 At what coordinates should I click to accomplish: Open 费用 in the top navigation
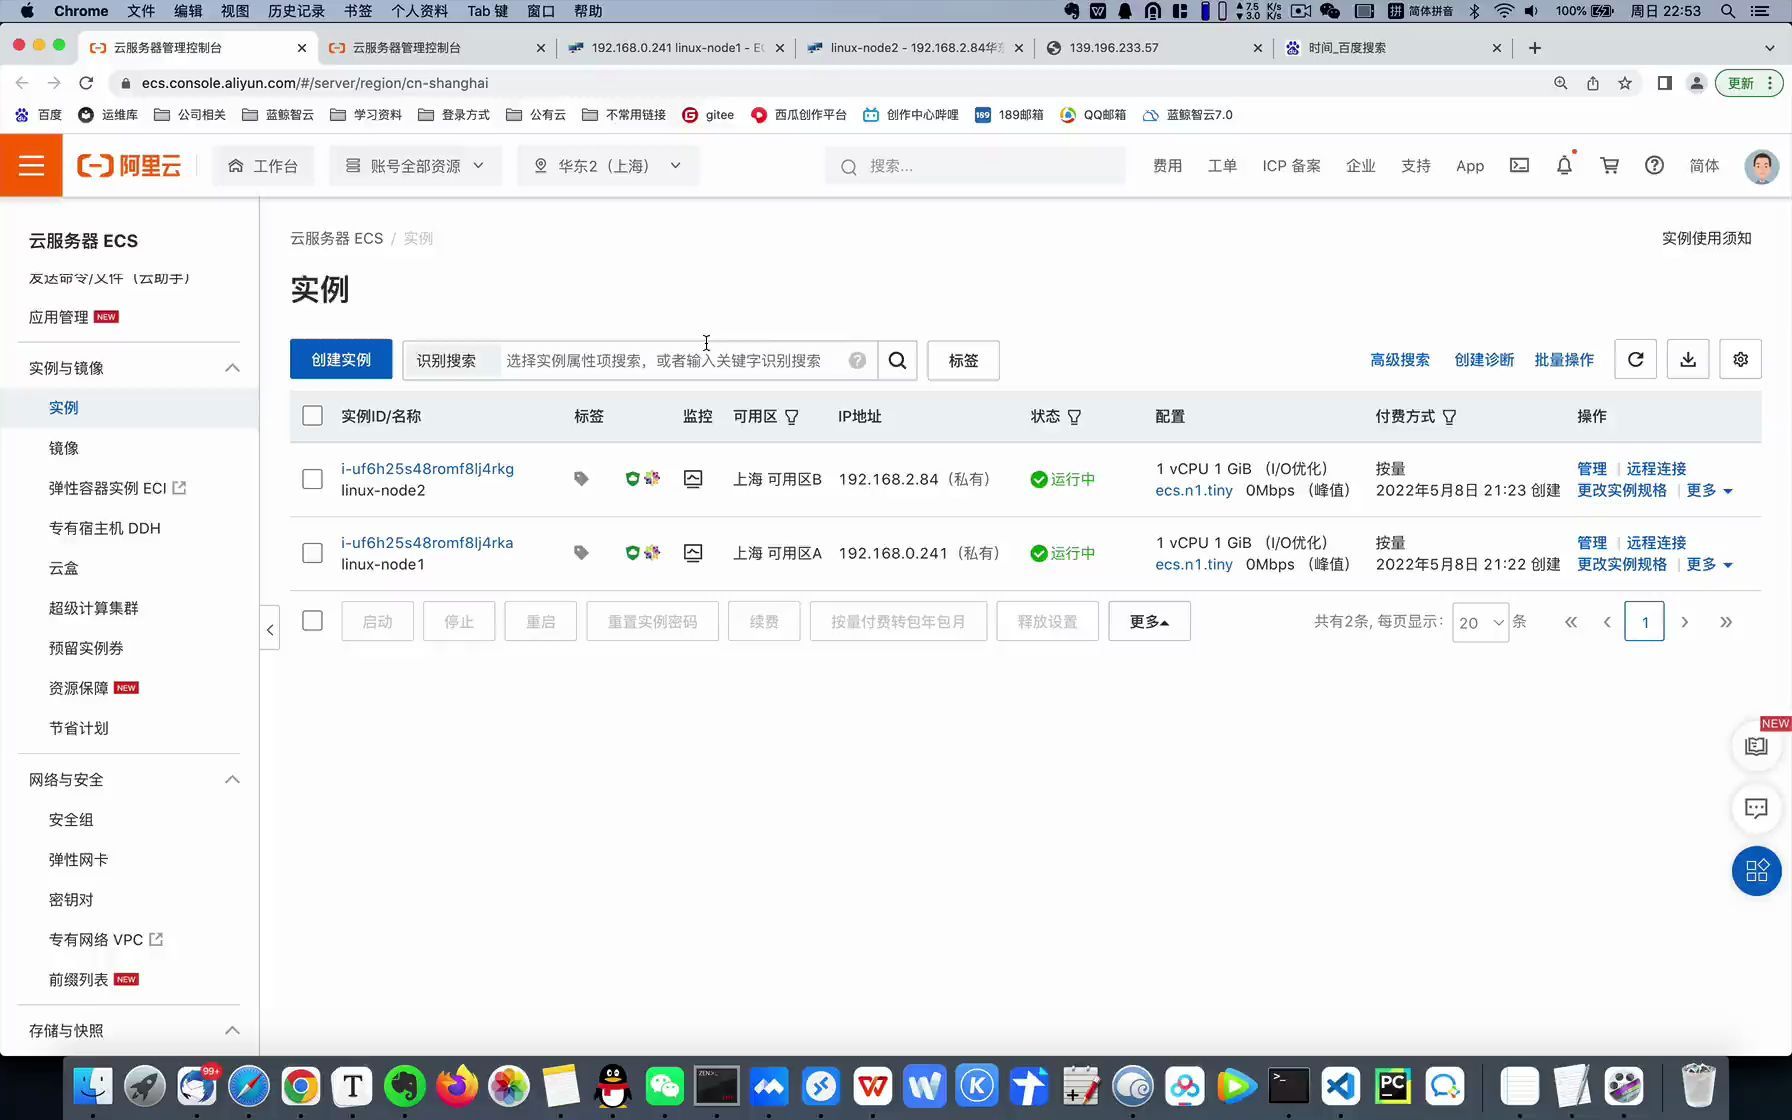(1167, 166)
